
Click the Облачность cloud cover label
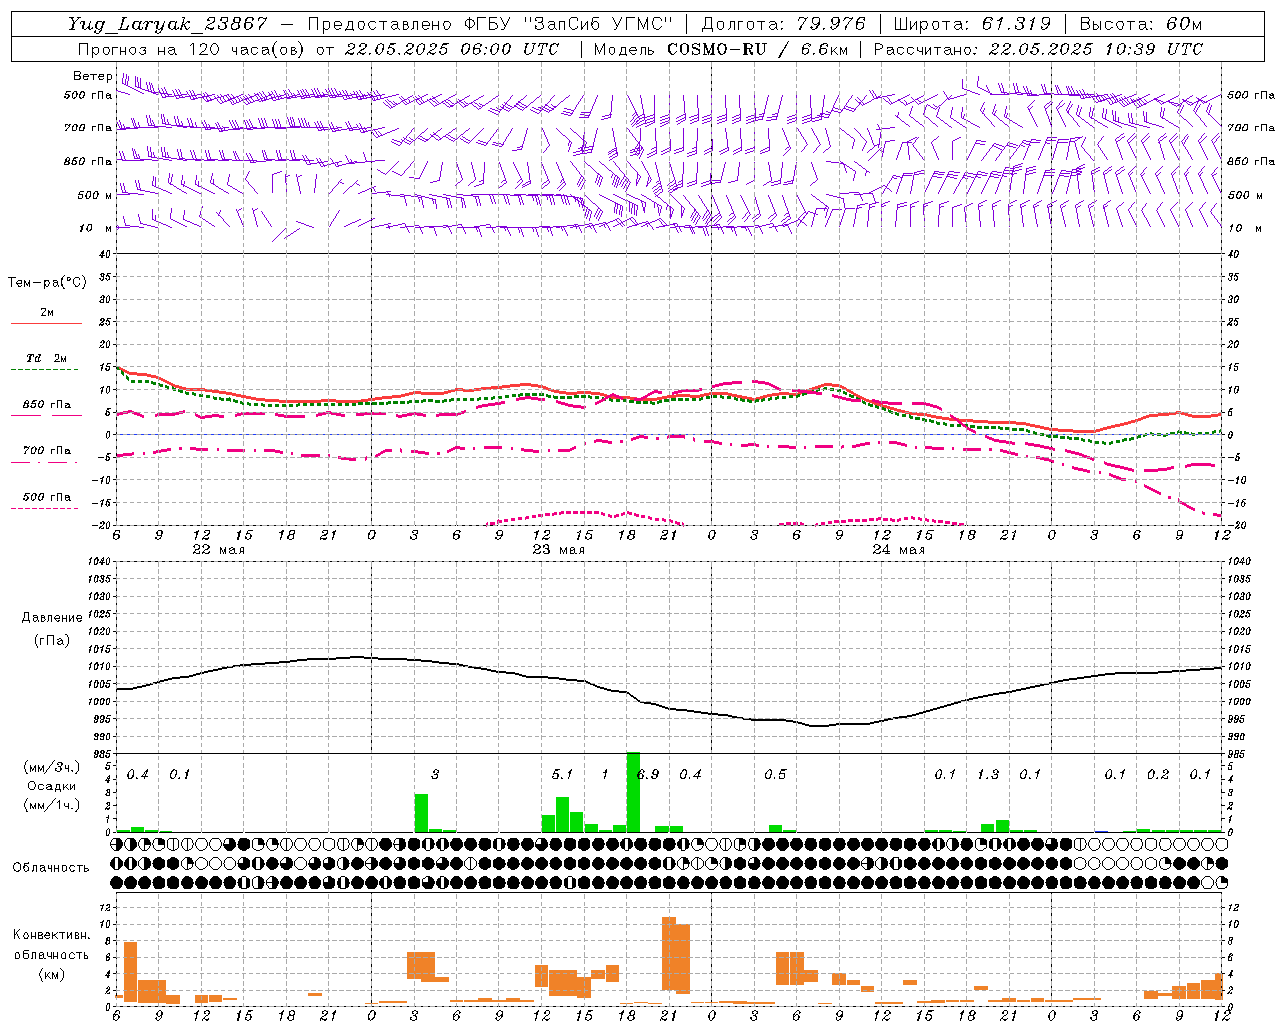[x=51, y=867]
